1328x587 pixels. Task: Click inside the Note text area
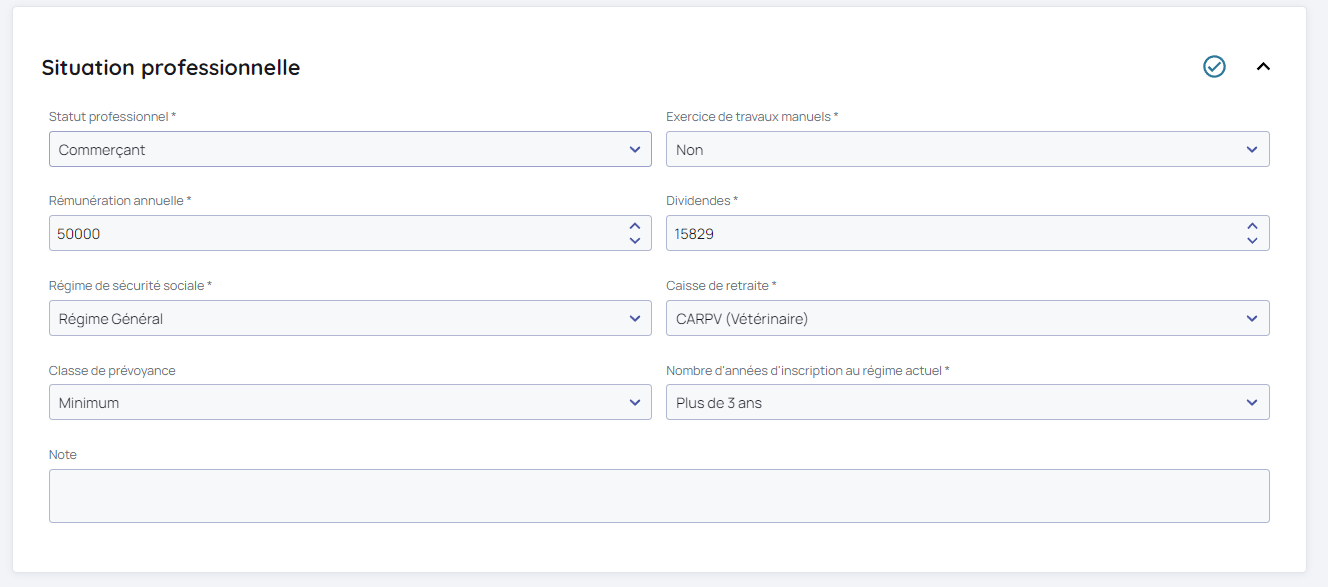[x=659, y=496]
